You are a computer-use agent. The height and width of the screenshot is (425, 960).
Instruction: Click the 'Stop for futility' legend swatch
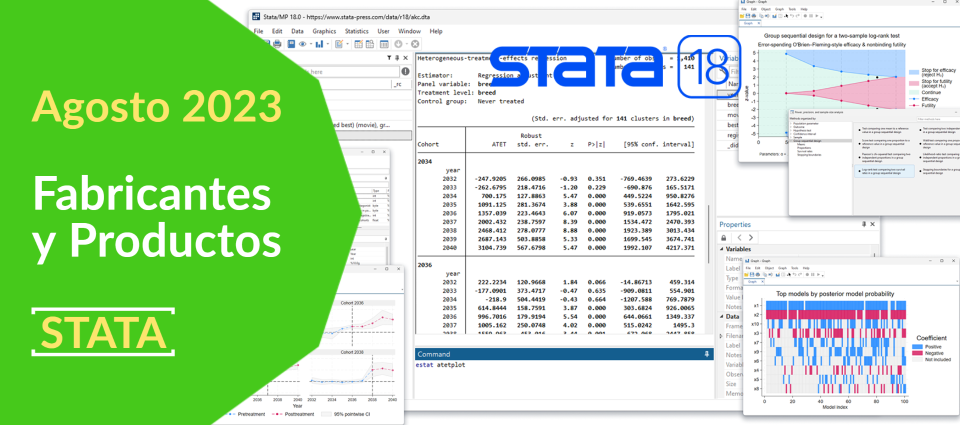[914, 83]
